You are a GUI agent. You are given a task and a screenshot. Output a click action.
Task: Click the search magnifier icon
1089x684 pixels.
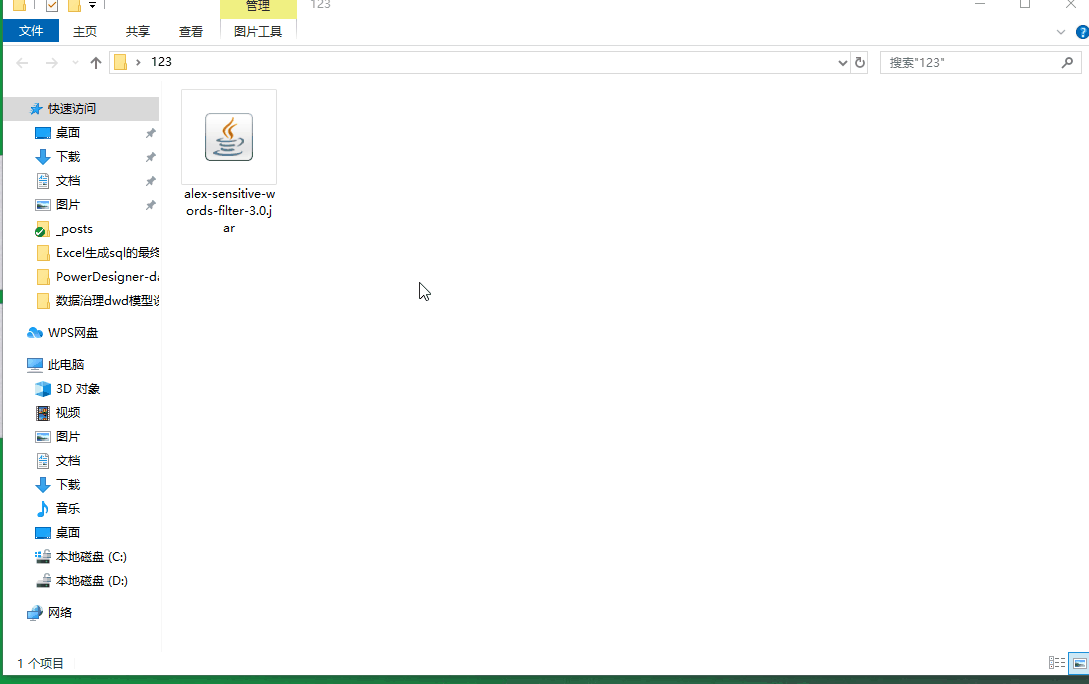pos(1067,62)
